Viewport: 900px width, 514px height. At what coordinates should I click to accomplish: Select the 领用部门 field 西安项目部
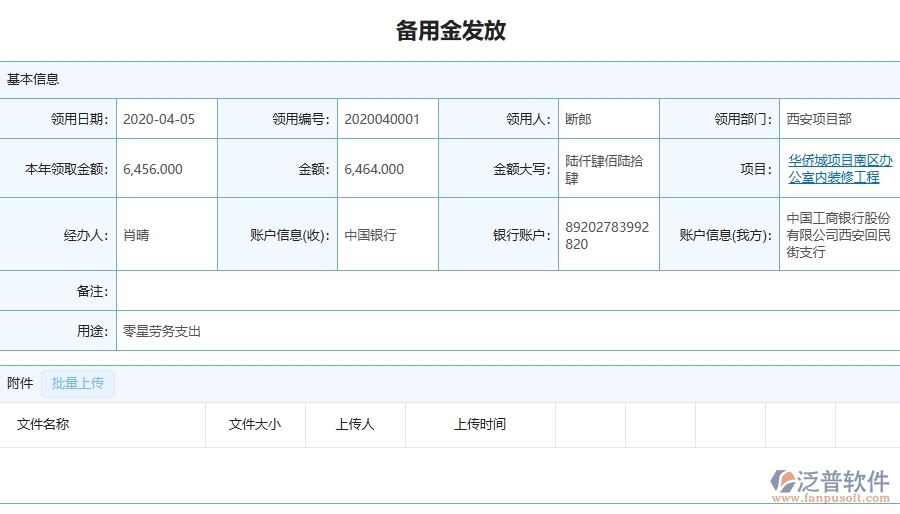coord(819,119)
